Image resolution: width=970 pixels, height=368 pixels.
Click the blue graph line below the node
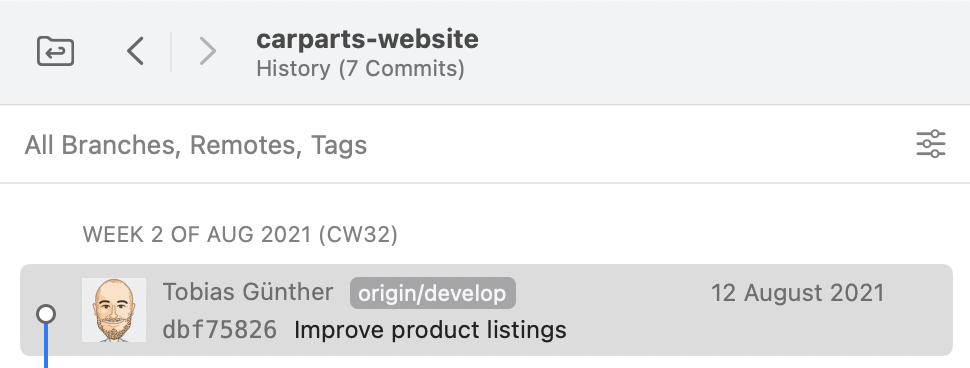[x=46, y=346]
